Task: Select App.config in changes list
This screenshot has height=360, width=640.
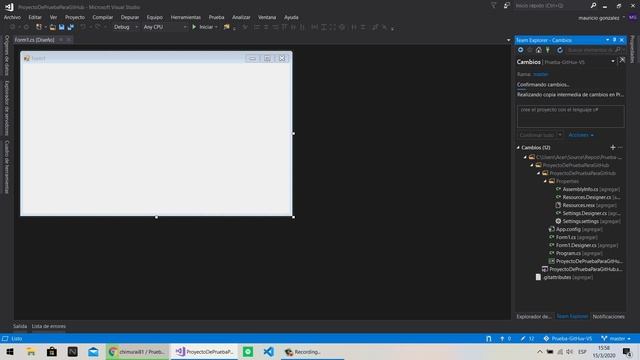Action: (576, 229)
